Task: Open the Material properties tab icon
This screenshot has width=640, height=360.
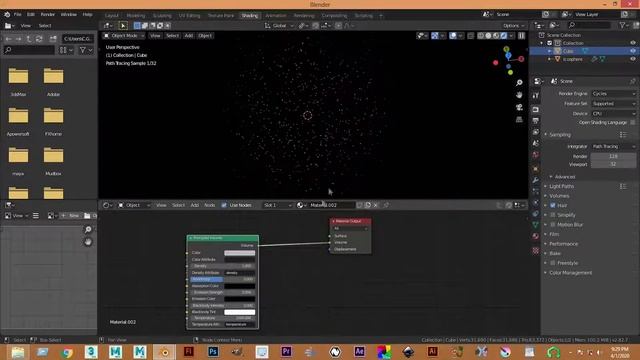Action: point(536,236)
